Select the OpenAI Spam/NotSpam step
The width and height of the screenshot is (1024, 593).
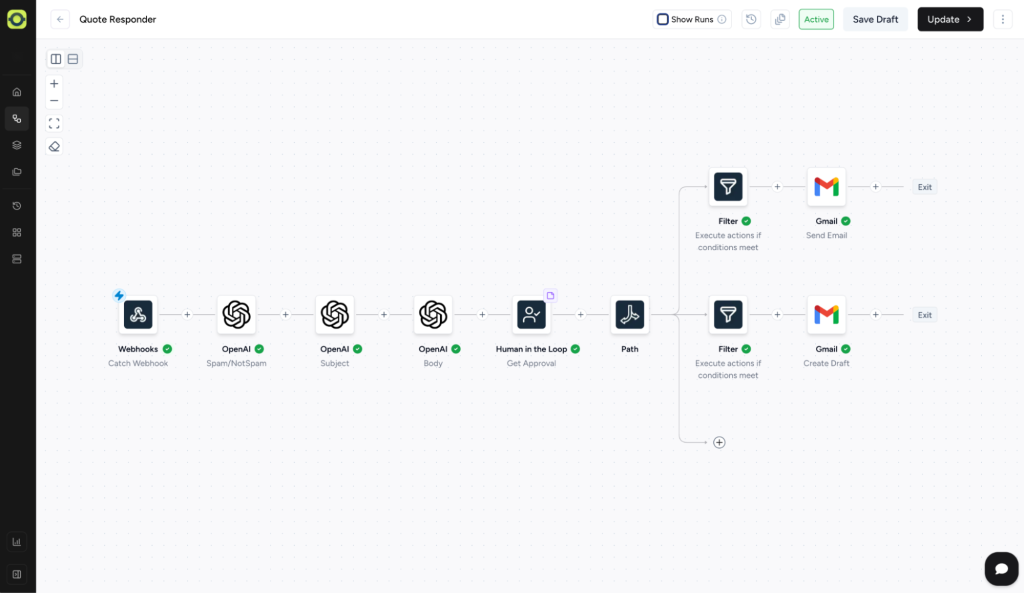click(x=236, y=315)
